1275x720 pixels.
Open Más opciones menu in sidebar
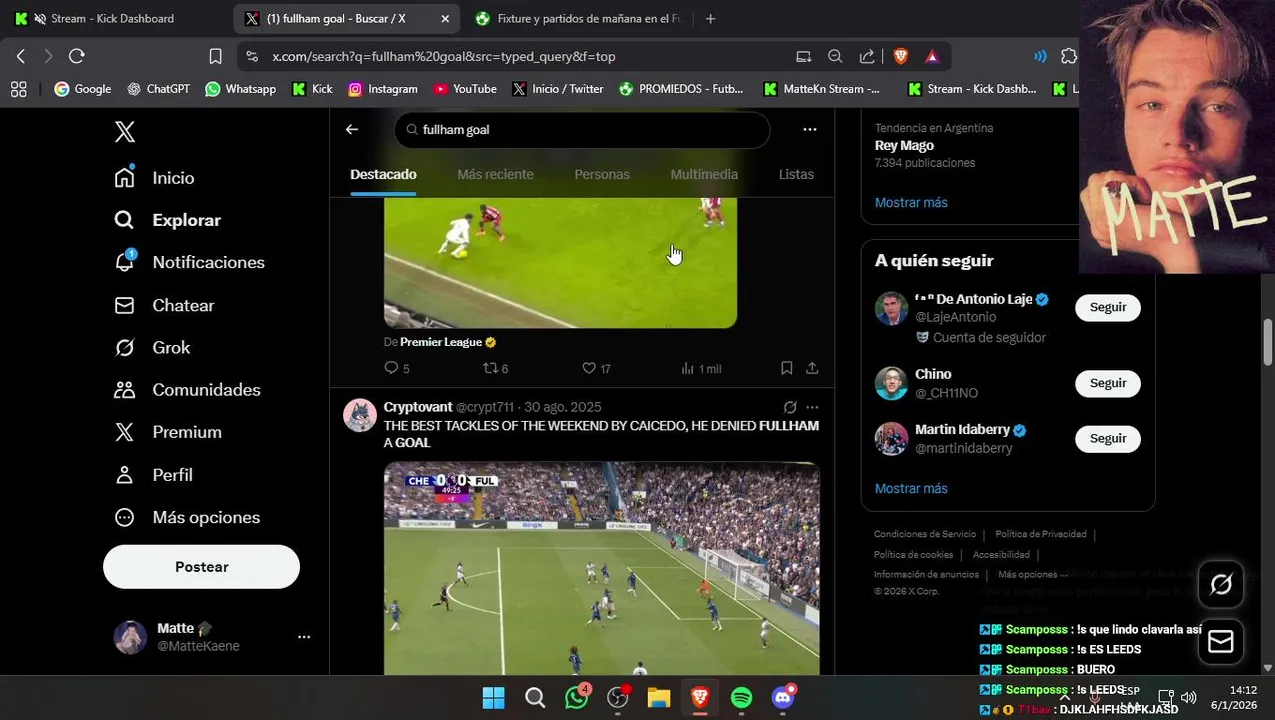(186, 517)
